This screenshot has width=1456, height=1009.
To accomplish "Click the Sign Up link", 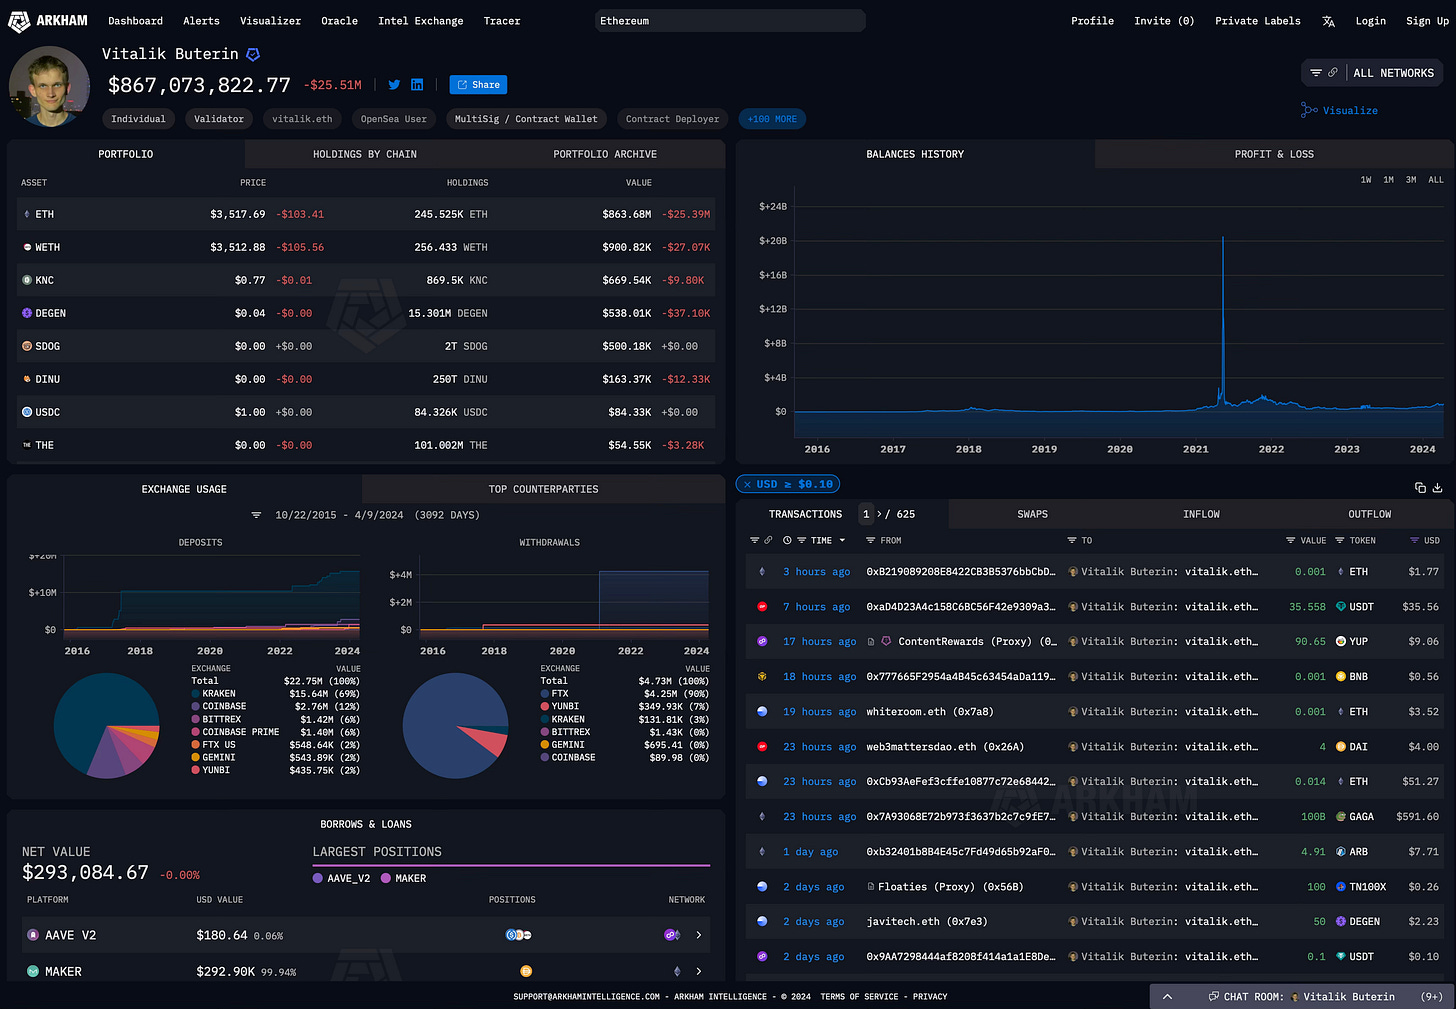I will coord(1427,21).
